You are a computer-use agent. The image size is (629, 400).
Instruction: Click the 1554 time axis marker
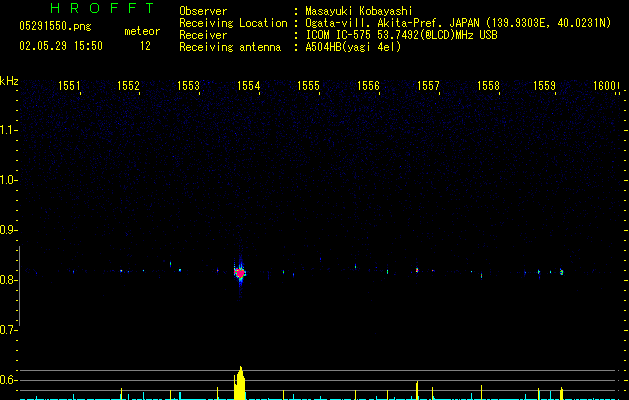pyautogui.click(x=249, y=86)
